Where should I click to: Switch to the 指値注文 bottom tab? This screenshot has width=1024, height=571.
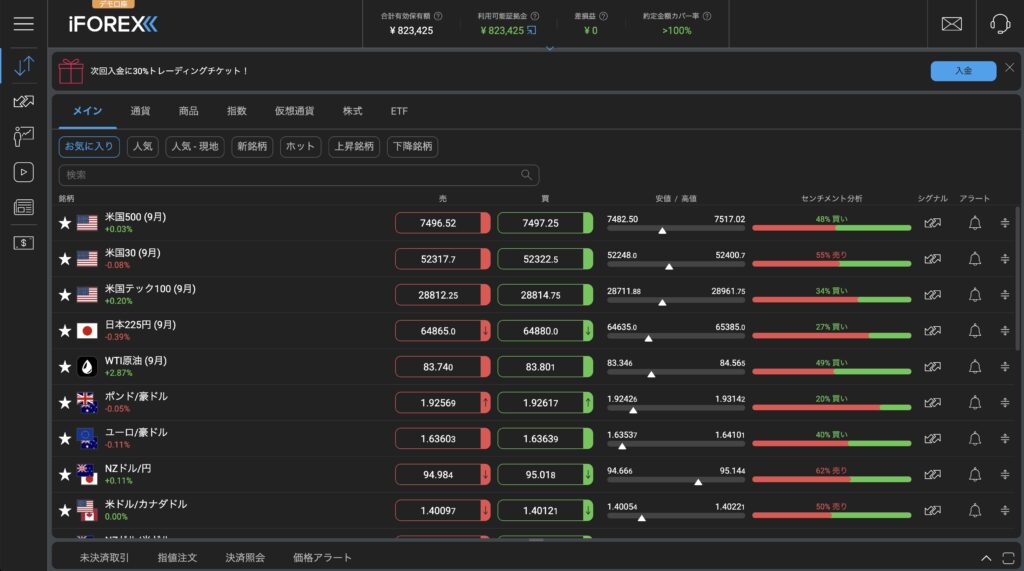tap(177, 558)
